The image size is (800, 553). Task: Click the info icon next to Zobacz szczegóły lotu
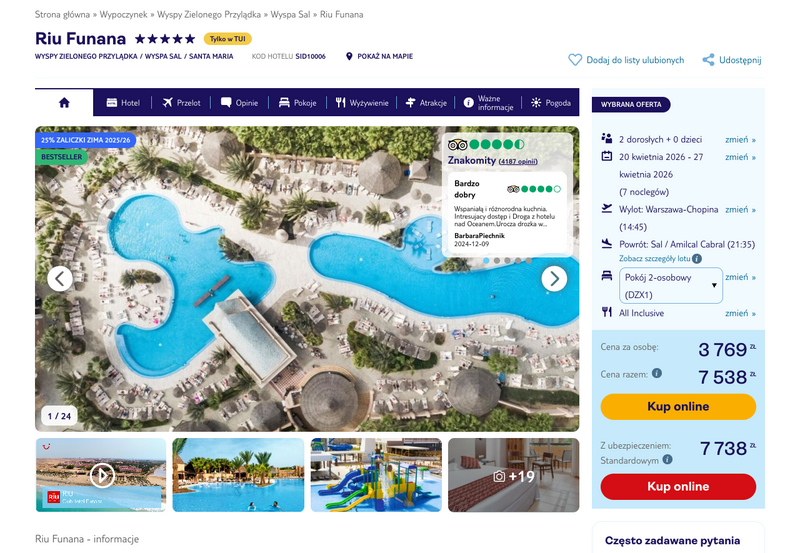click(697, 259)
